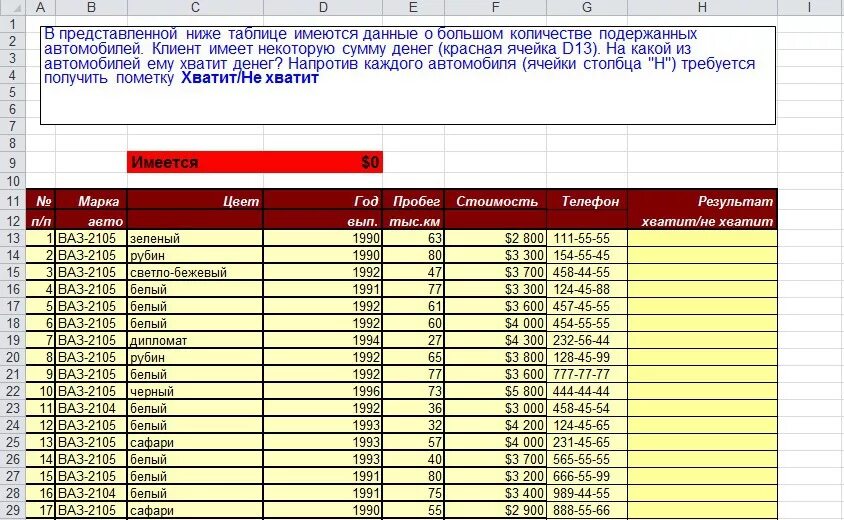Click the 'сафари' cell in row 25
This screenshot has width=844, height=520.
(195, 442)
